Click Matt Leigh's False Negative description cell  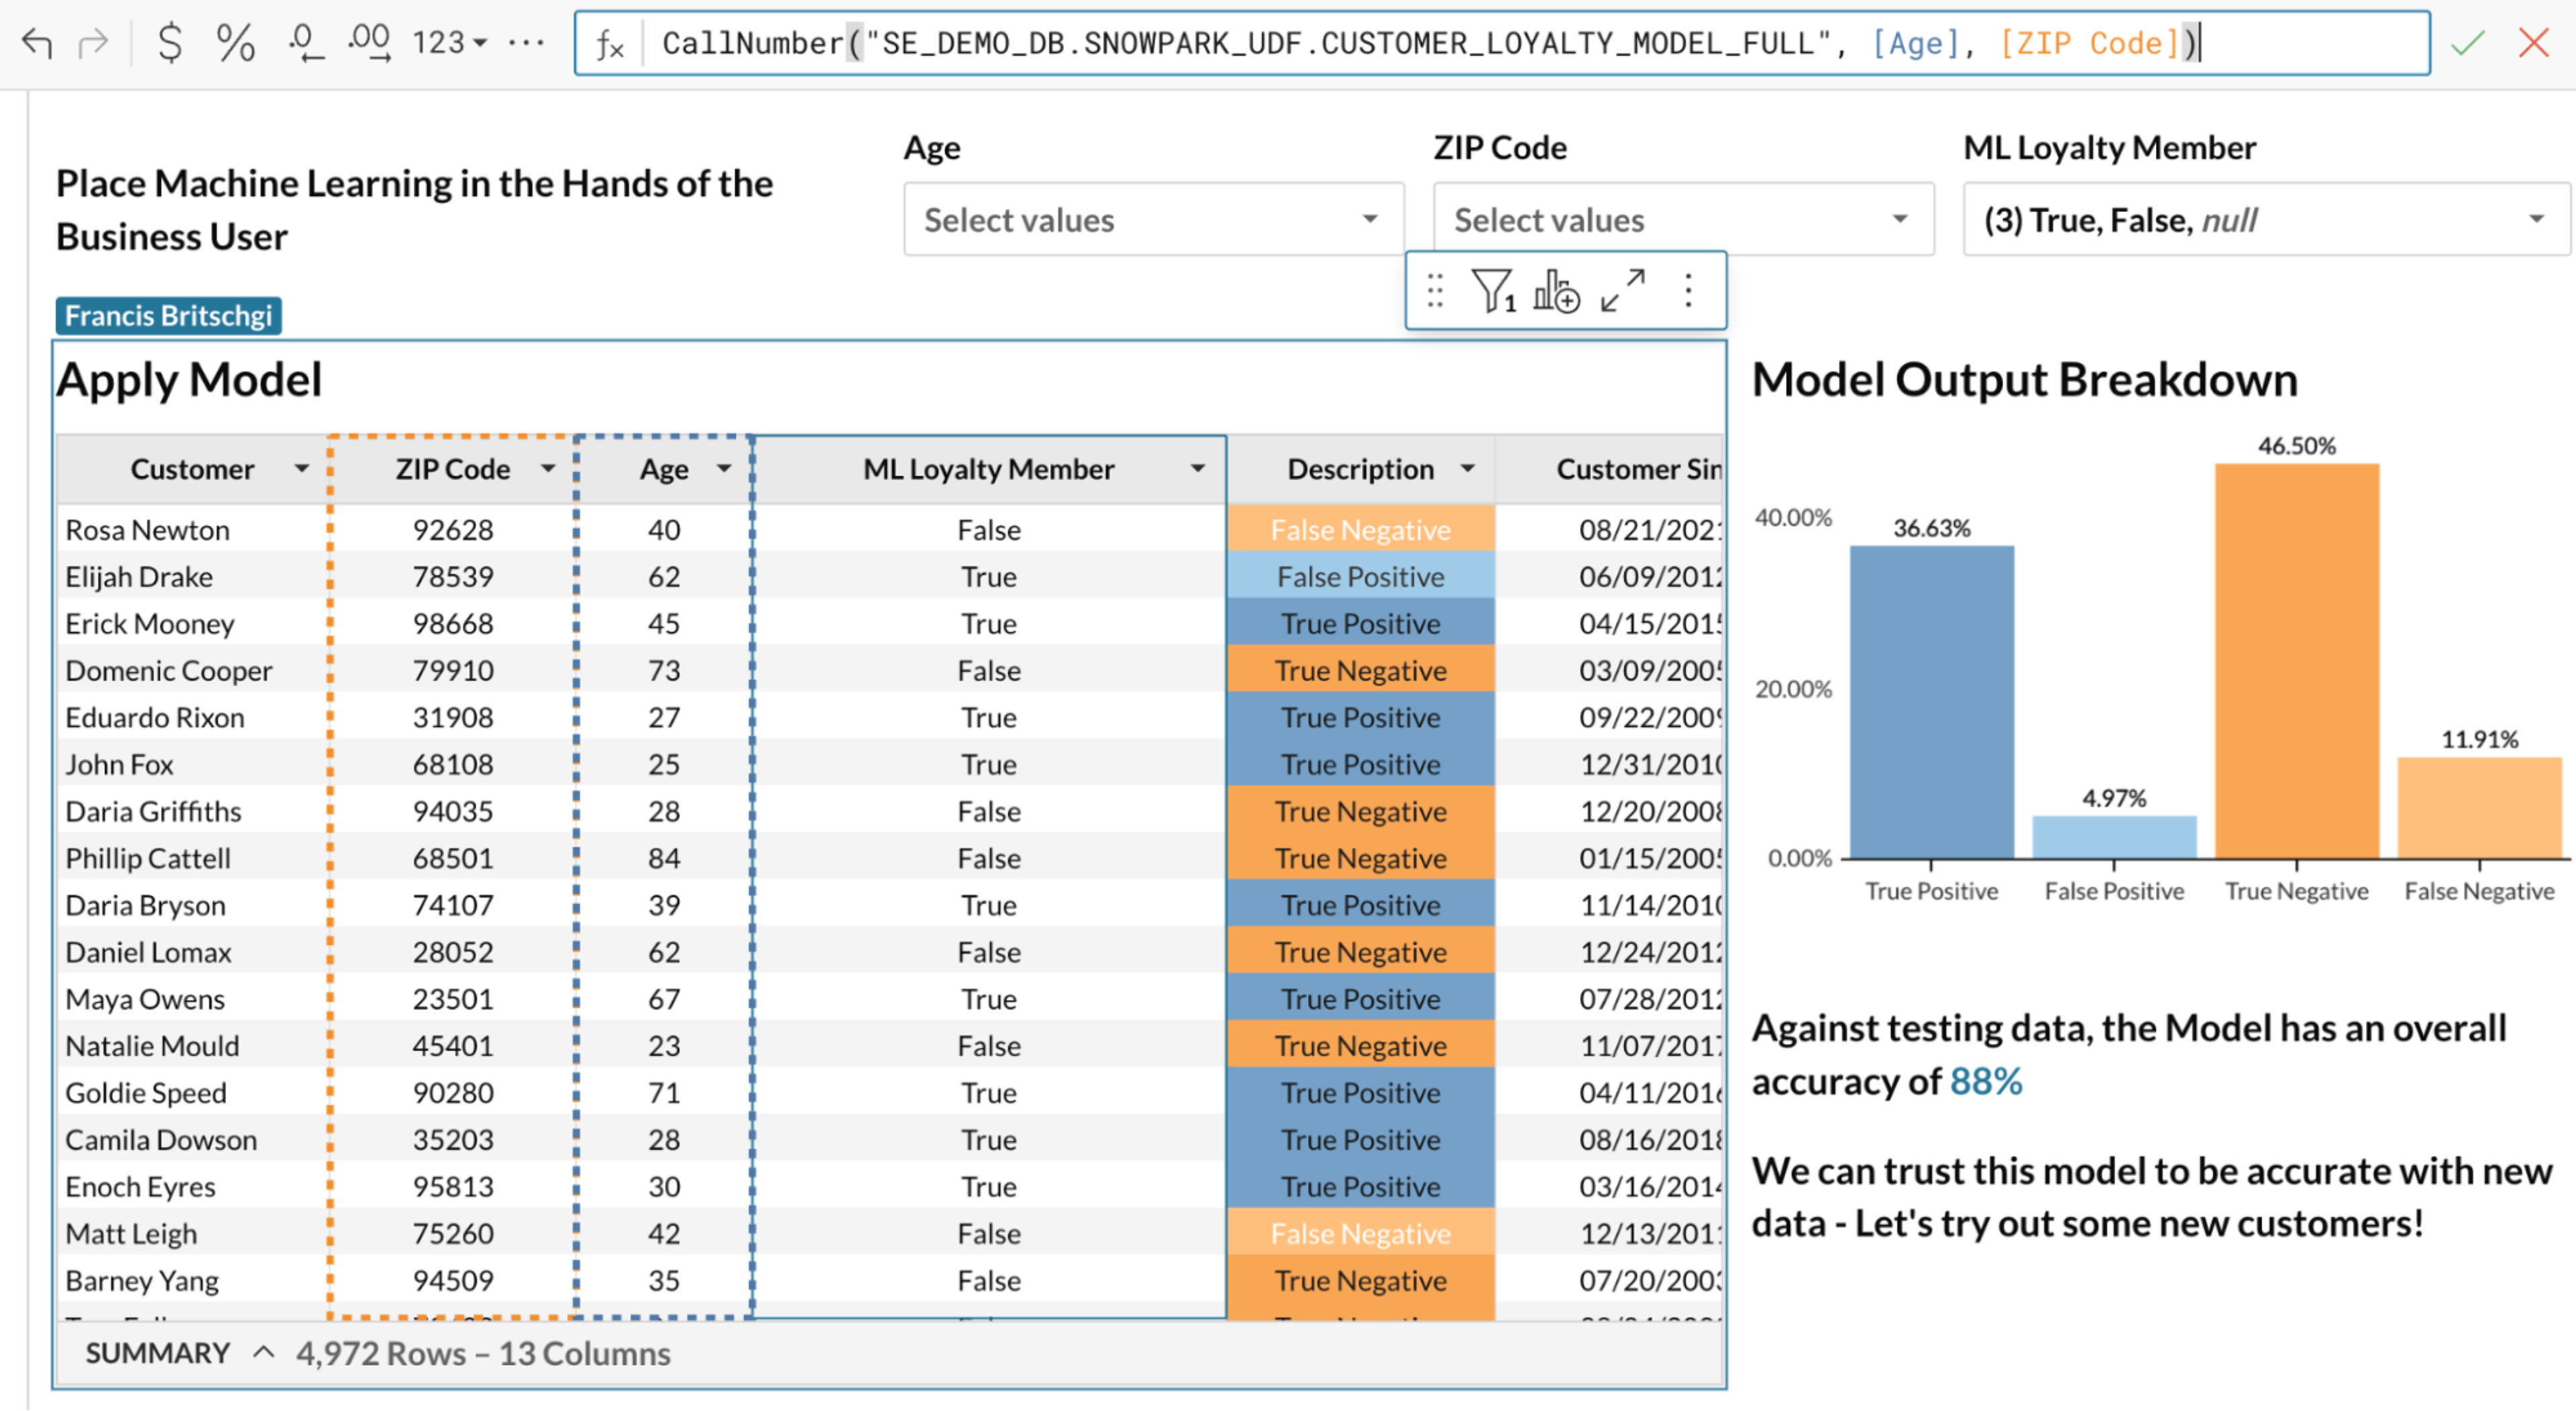pyautogui.click(x=1360, y=1233)
